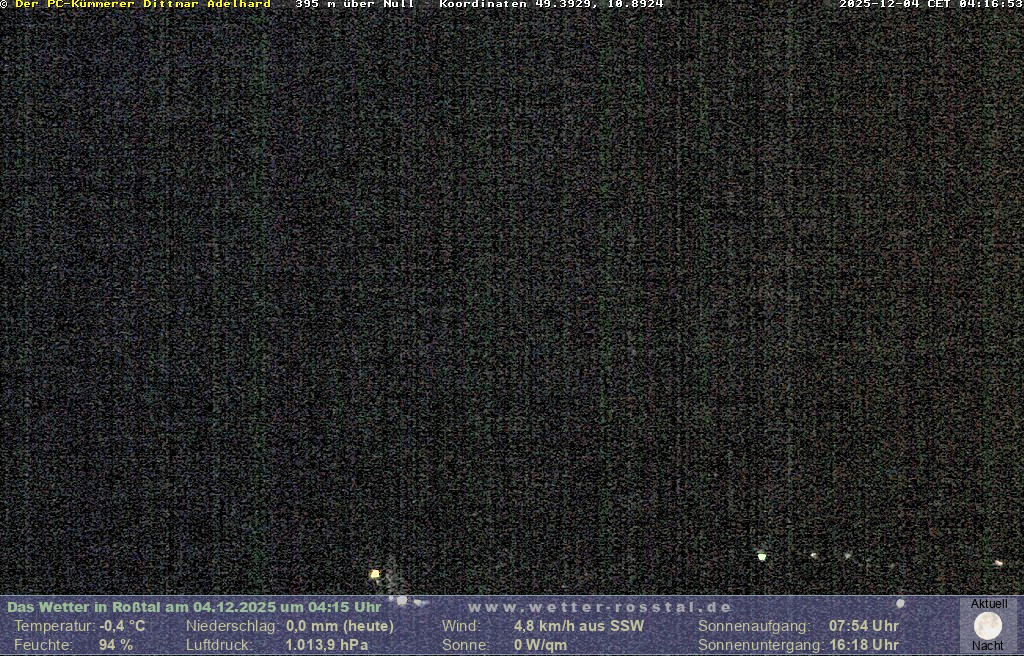Click the Wind value 4,8 km/h aus SSW
The height and width of the screenshot is (656, 1024).
point(579,626)
